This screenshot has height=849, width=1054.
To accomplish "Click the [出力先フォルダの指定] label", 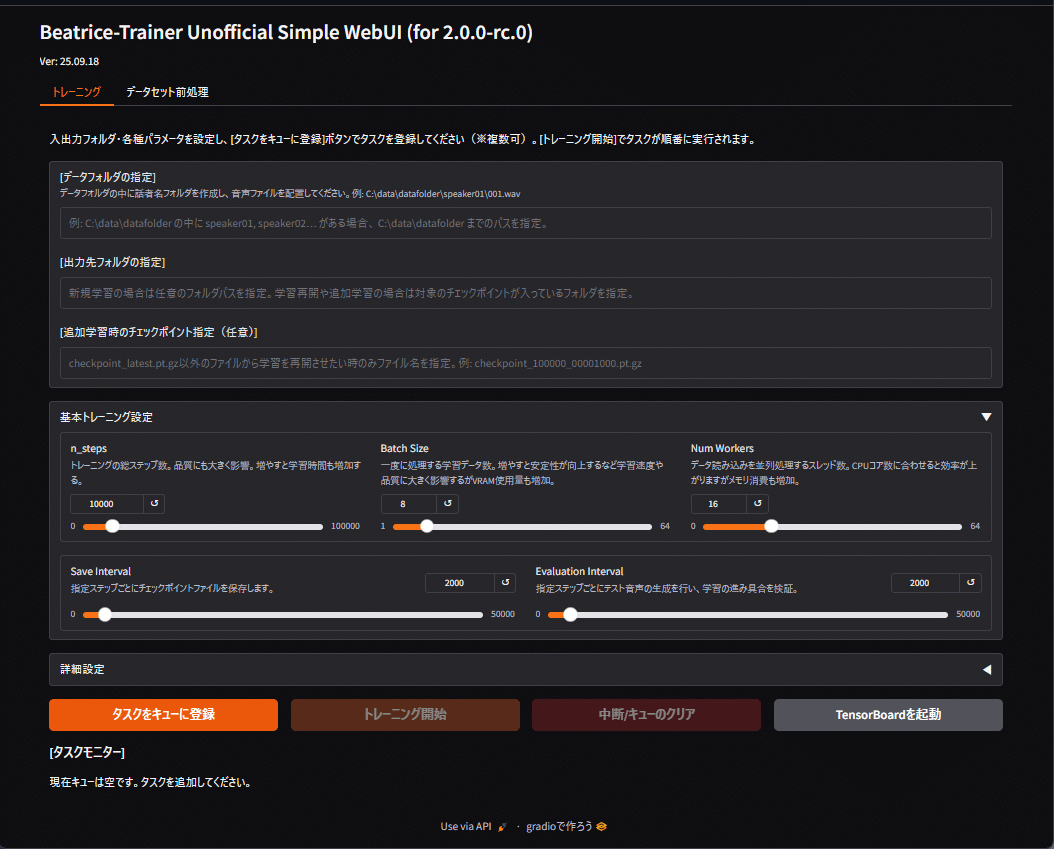I will click(x=112, y=262).
